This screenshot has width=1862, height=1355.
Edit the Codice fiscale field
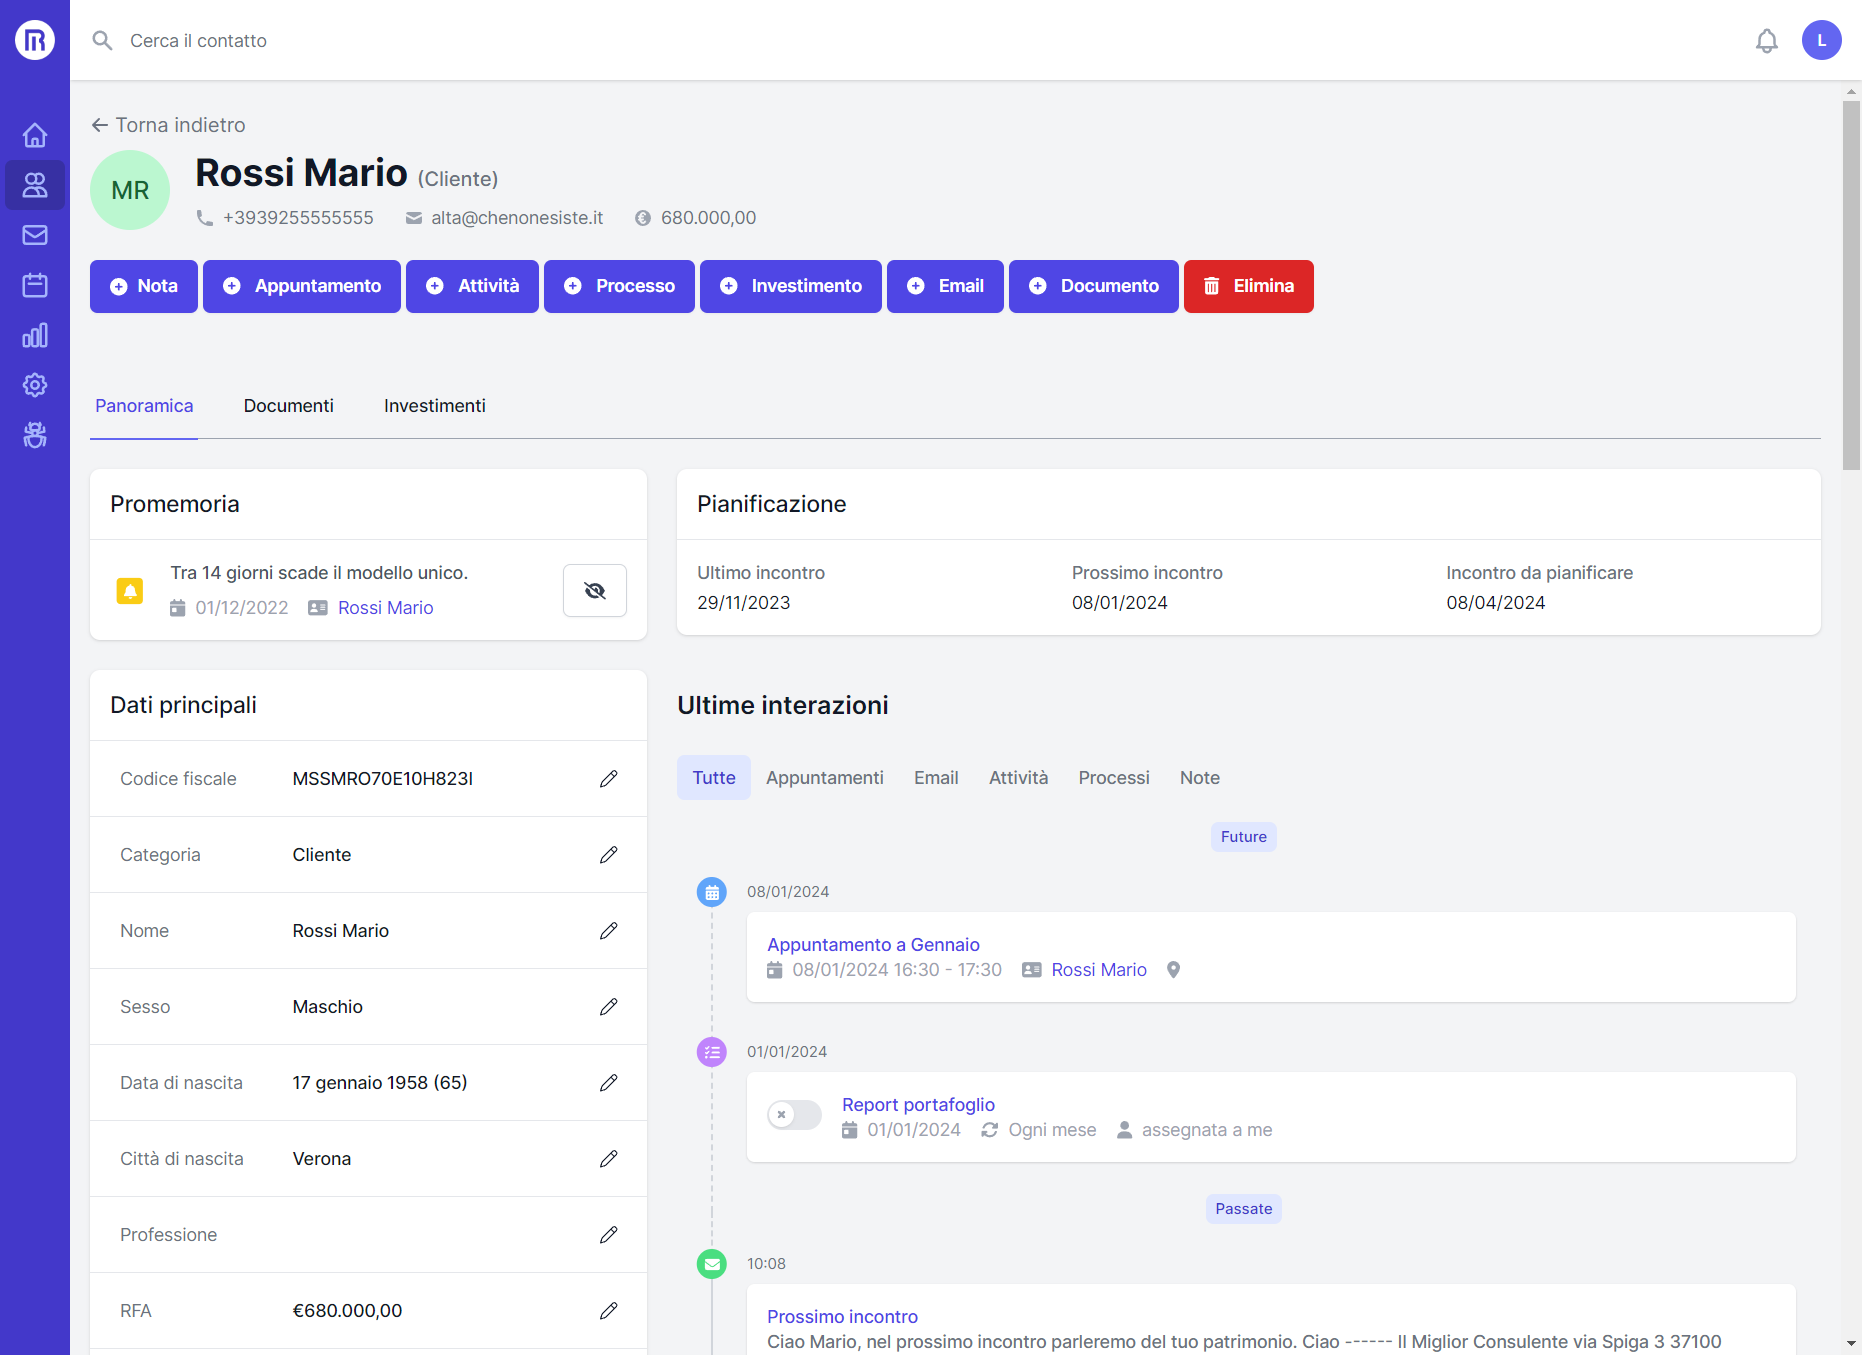[608, 779]
